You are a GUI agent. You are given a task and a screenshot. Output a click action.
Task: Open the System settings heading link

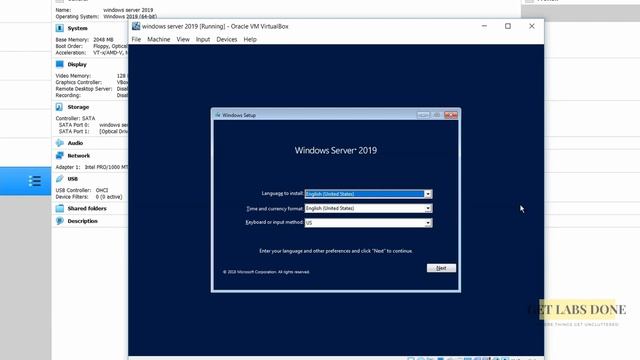(x=78, y=28)
